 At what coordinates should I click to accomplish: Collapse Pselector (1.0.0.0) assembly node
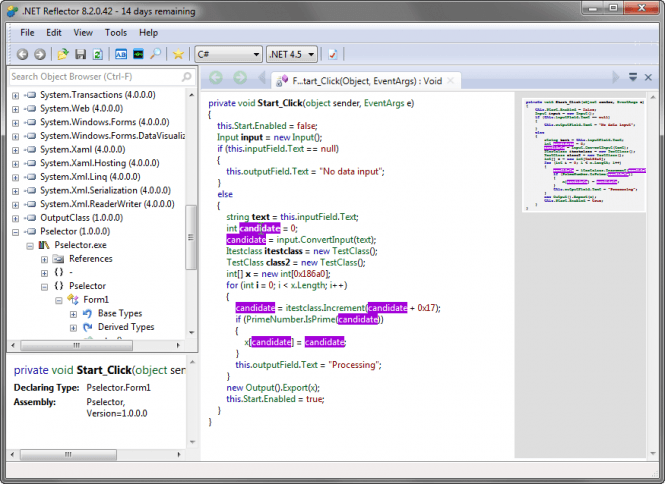coord(15,232)
